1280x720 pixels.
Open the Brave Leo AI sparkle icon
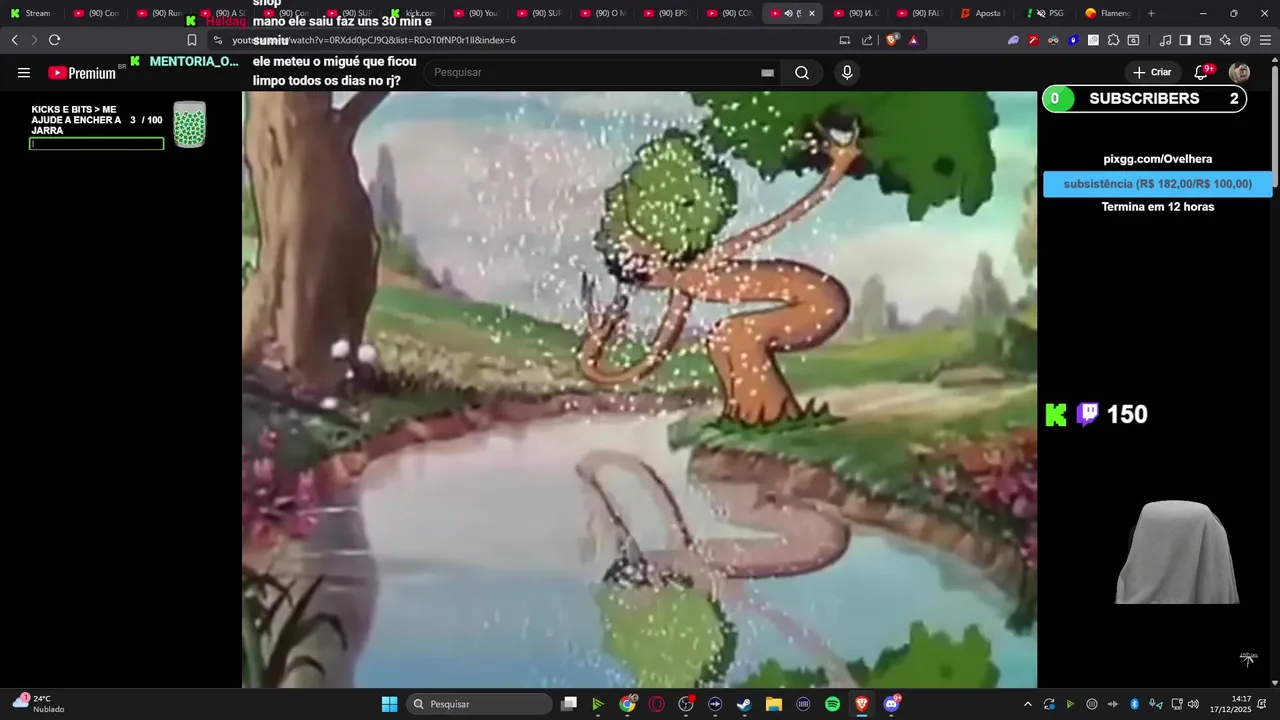pos(1225,40)
